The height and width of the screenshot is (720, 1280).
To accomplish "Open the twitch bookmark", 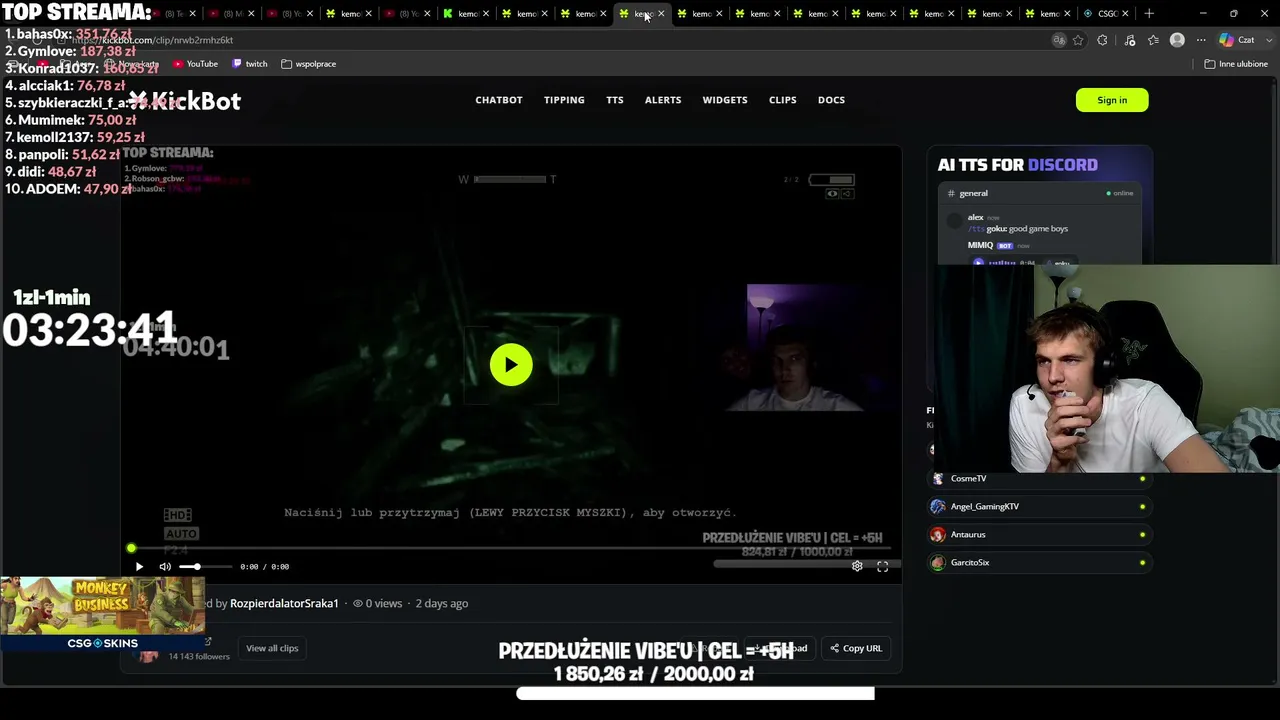I will (250, 64).
